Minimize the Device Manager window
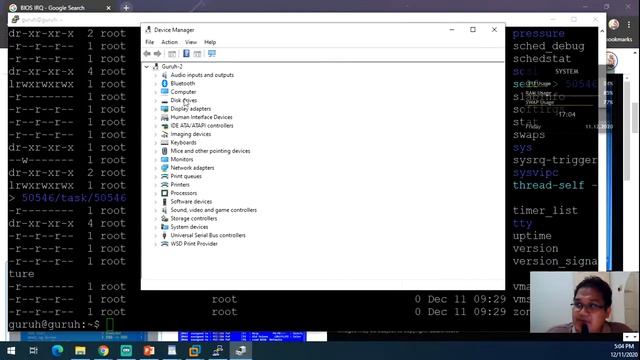This screenshot has width=640, height=360. (x=452, y=29)
